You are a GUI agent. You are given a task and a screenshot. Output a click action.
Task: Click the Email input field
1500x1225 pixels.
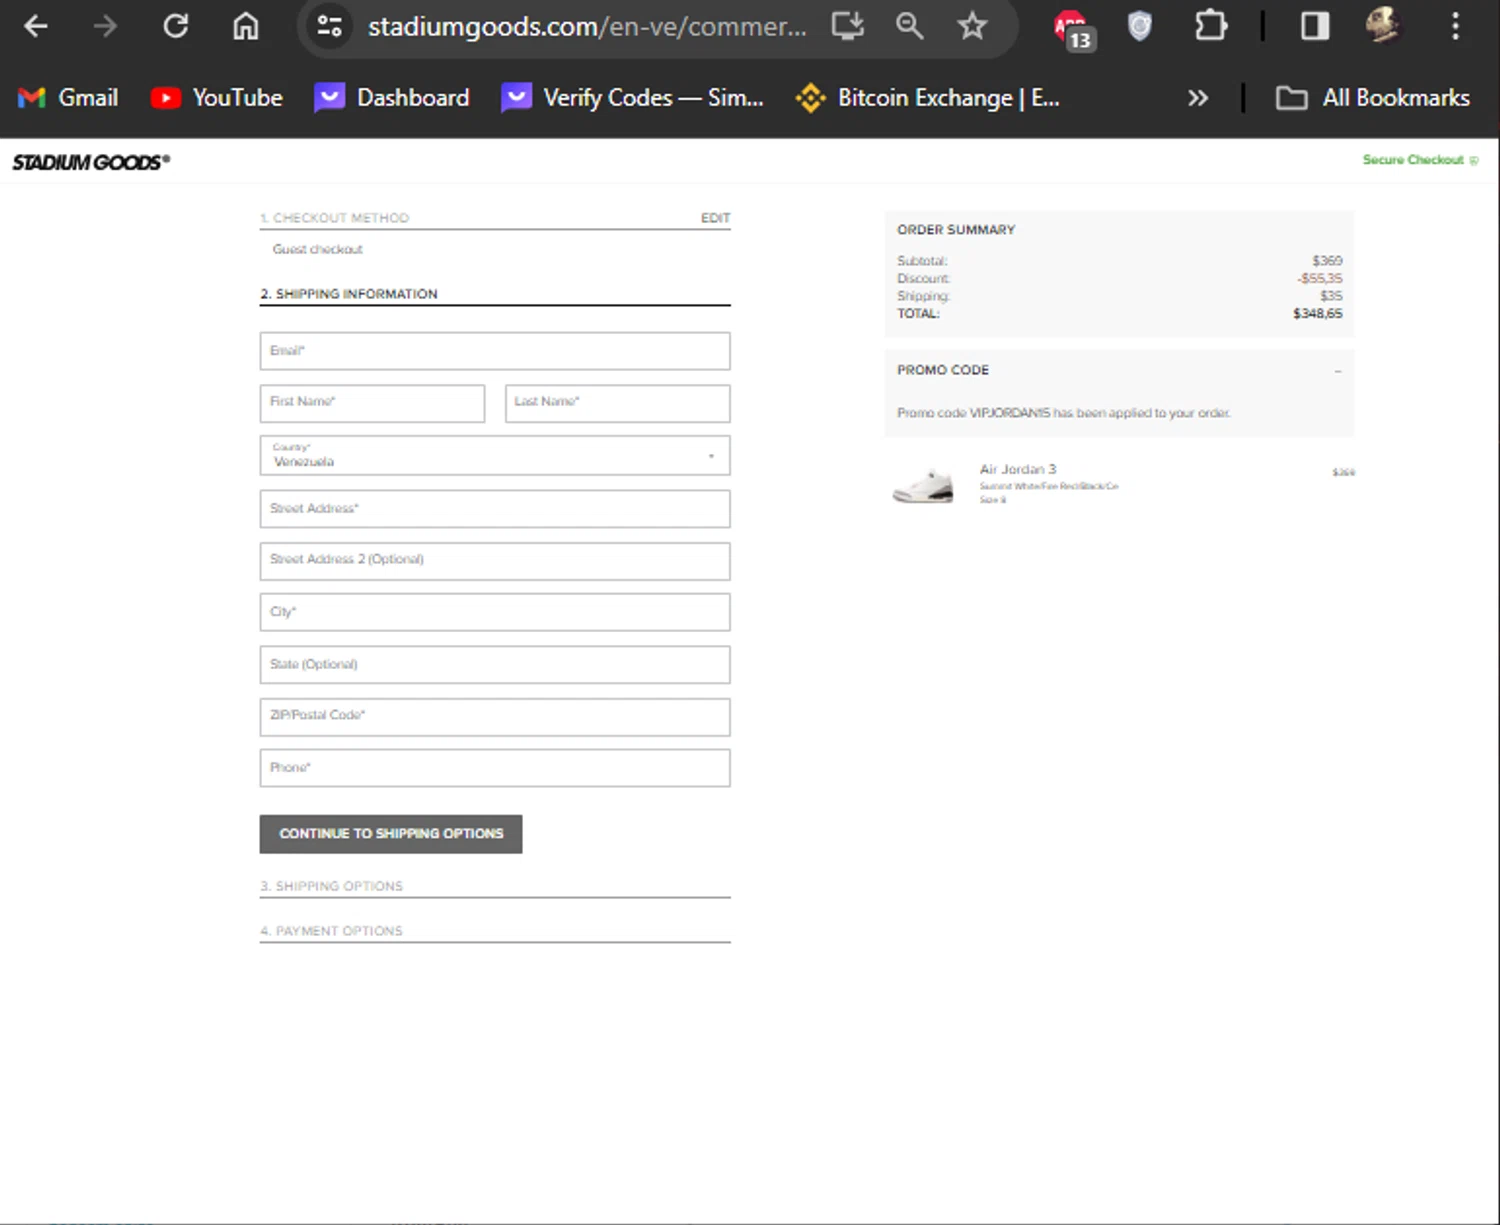494,351
